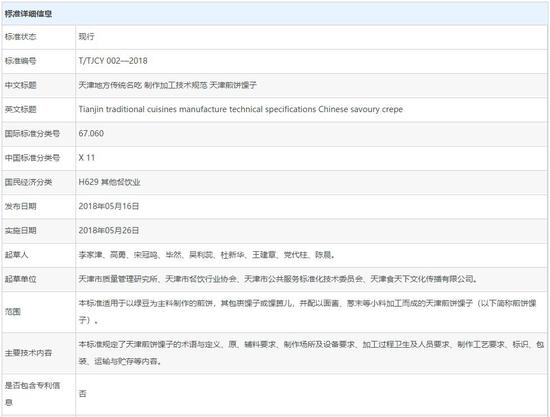Click the patent info value 否
Screen dimensions: 550x417
click(82, 394)
